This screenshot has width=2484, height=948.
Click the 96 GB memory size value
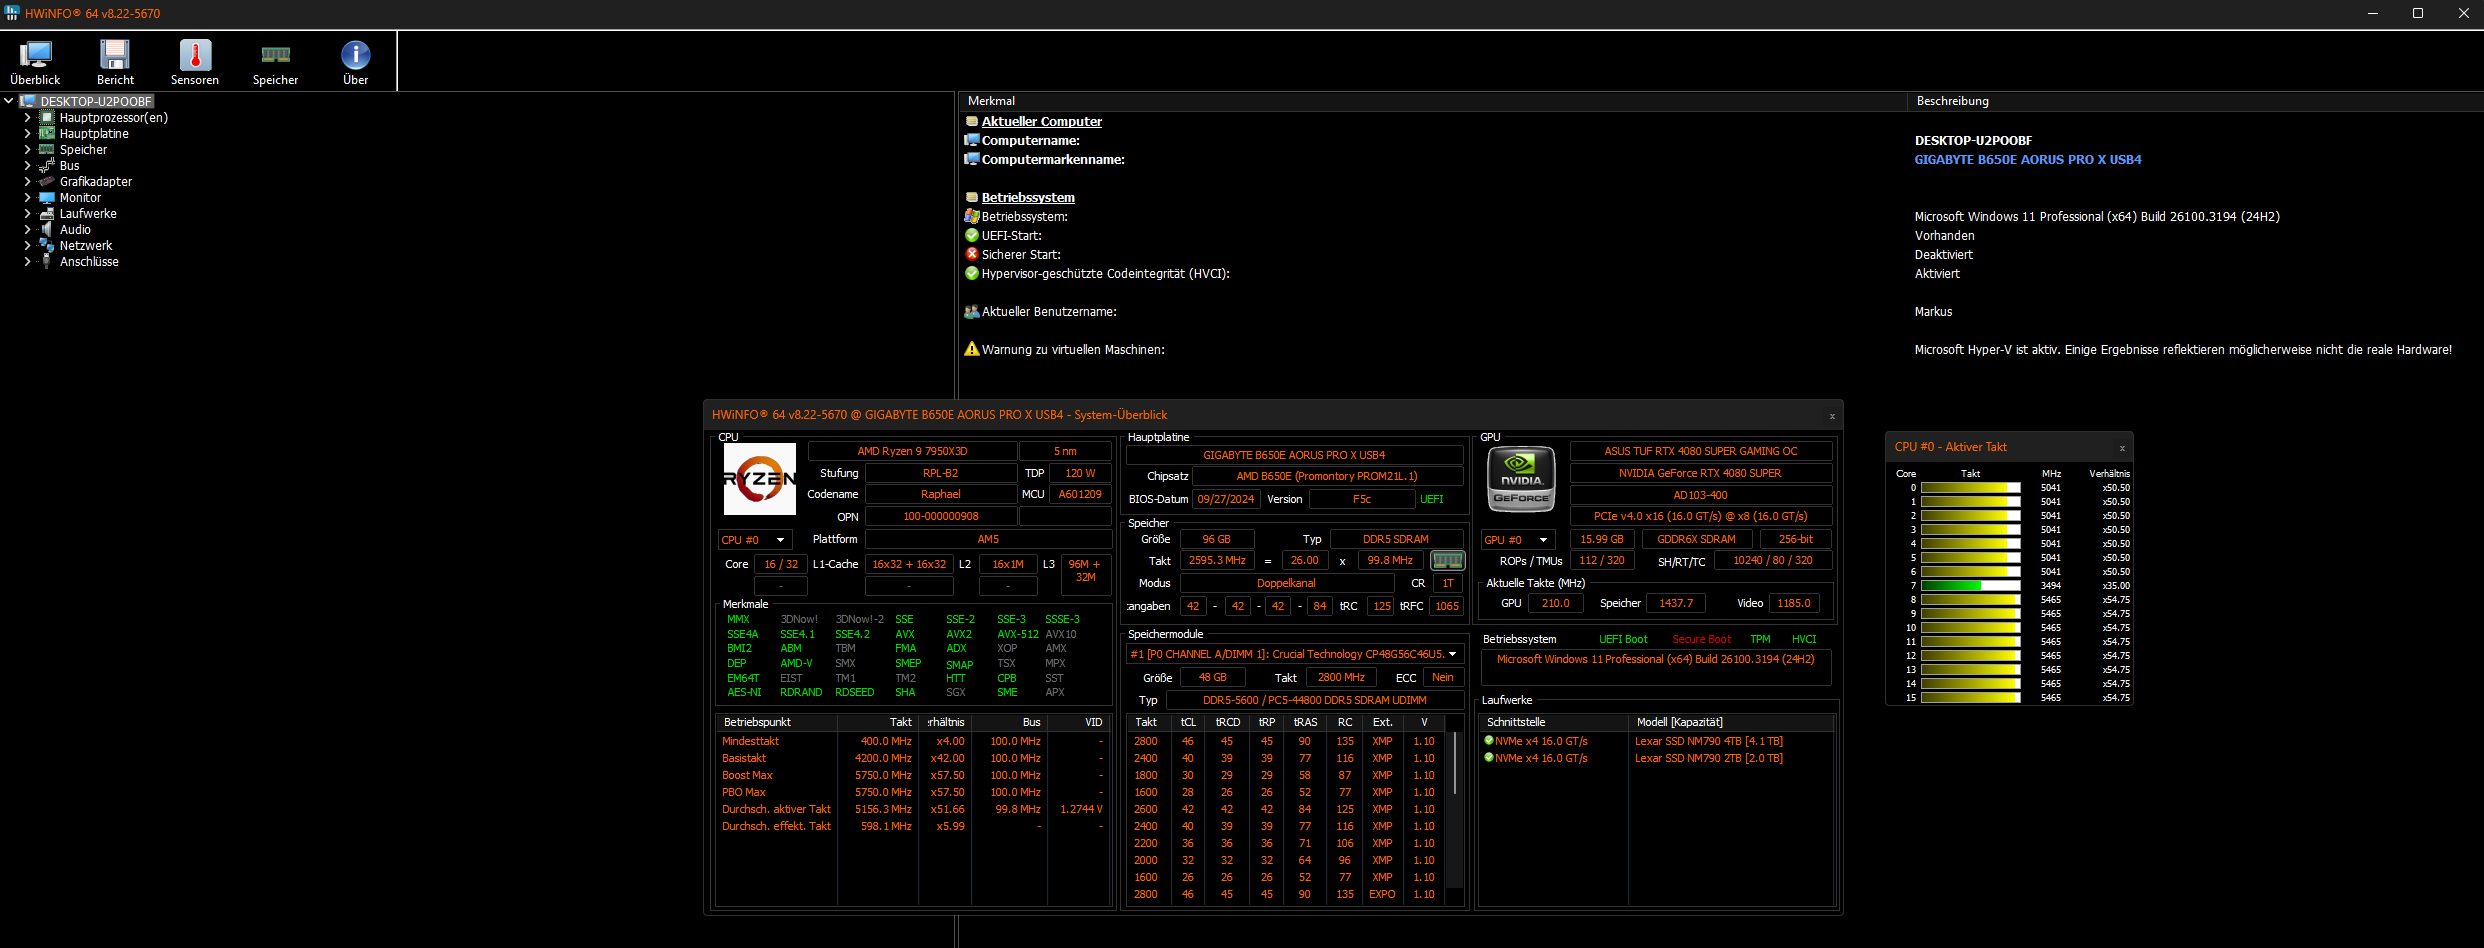1216,540
